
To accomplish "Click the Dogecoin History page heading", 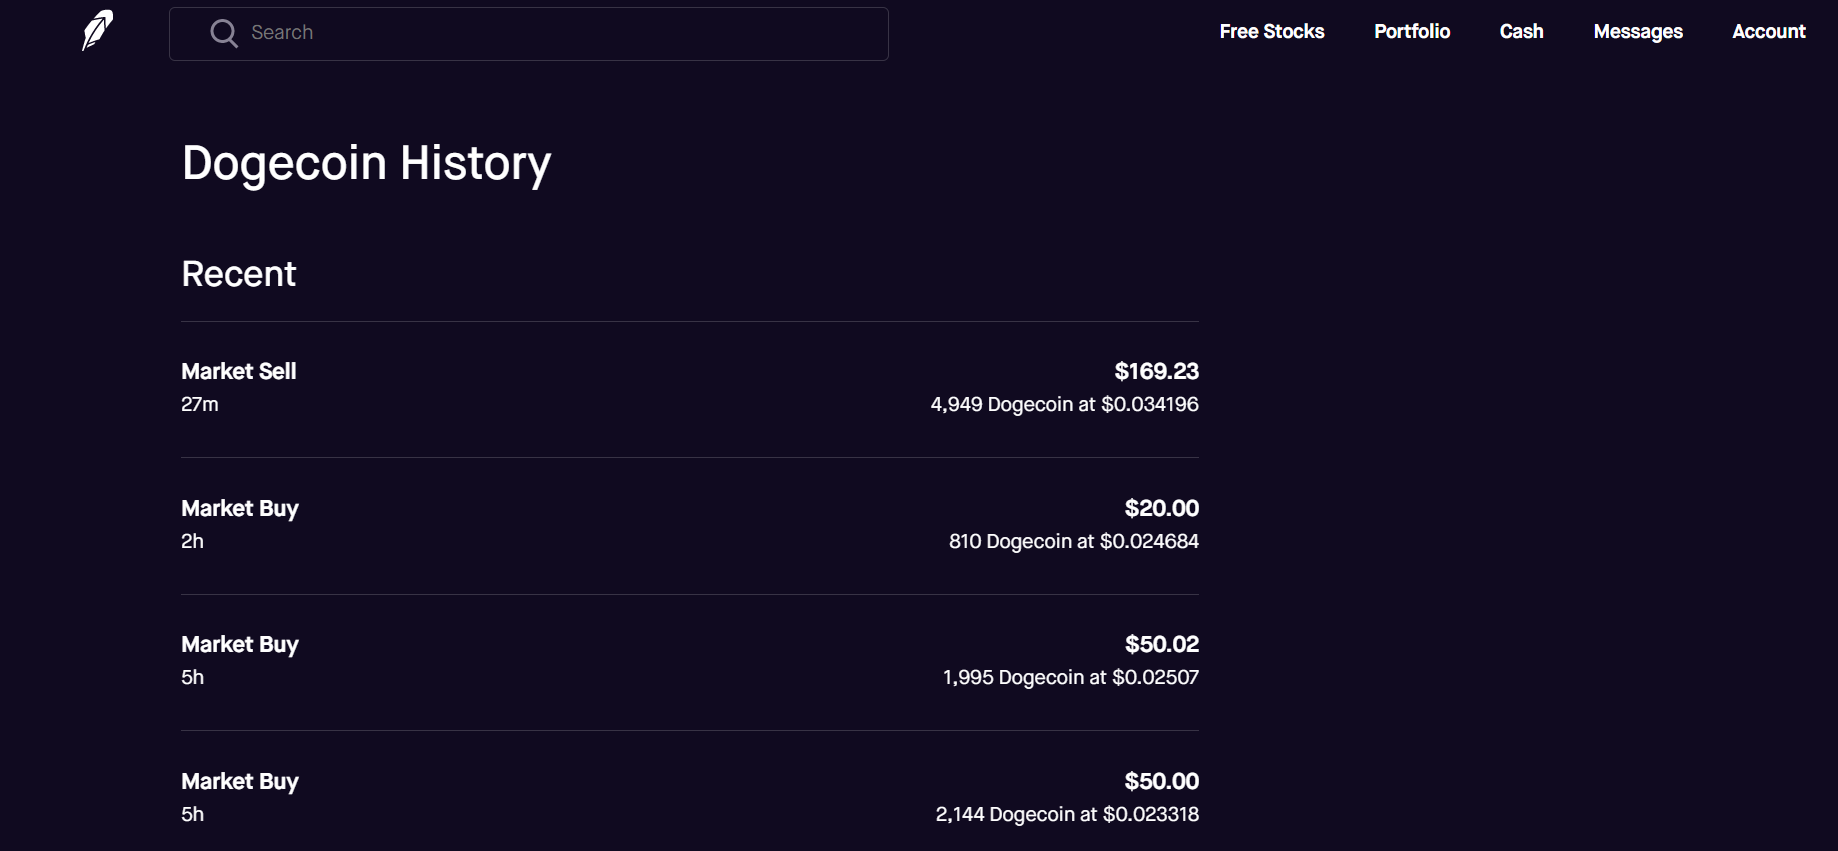I will click(x=366, y=164).
